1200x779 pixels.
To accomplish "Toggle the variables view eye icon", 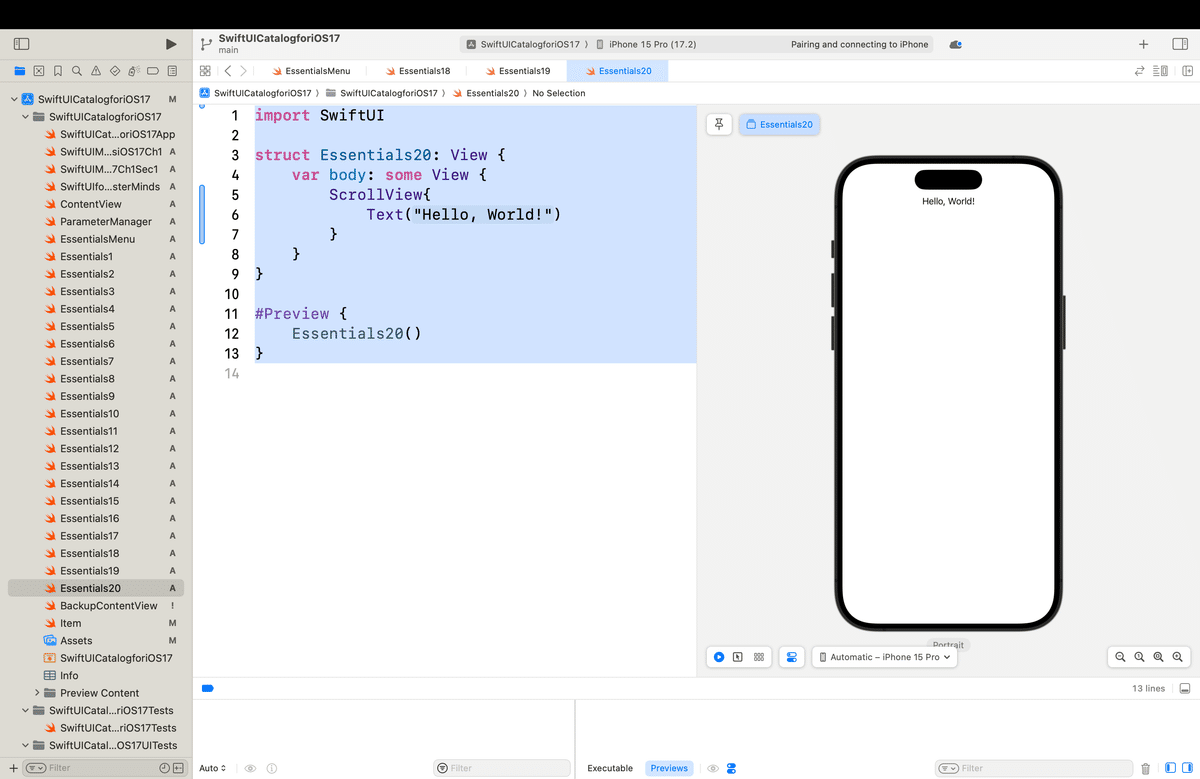I will coord(250,768).
